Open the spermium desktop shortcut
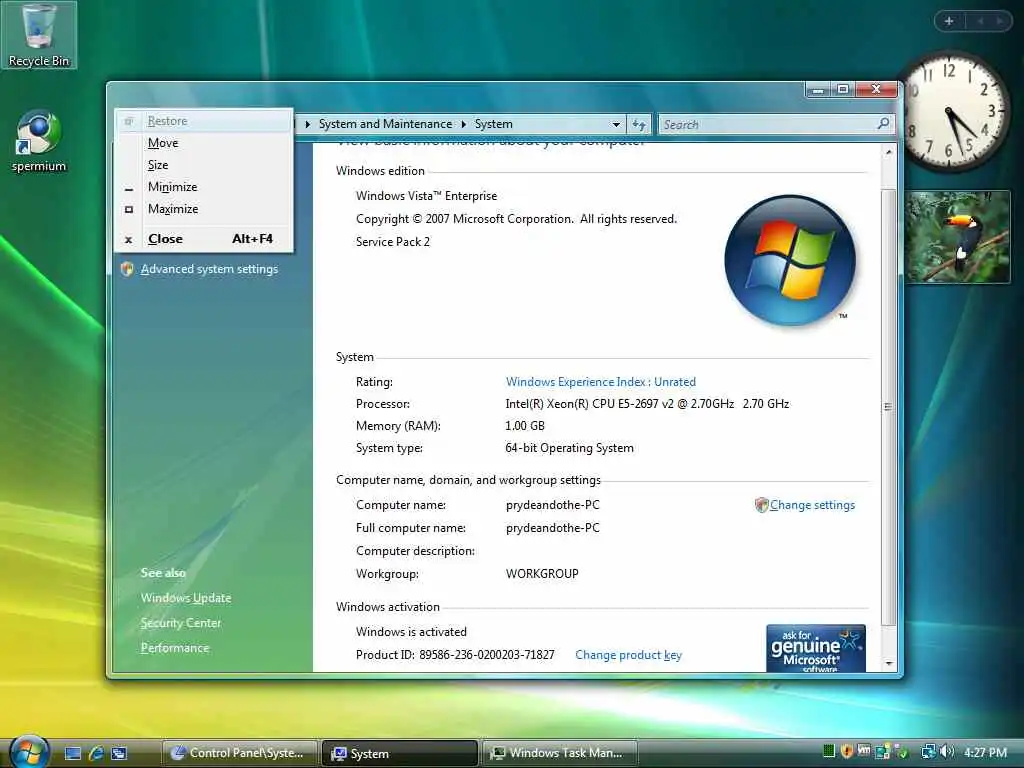Screen dimensions: 1024x768 39,141
